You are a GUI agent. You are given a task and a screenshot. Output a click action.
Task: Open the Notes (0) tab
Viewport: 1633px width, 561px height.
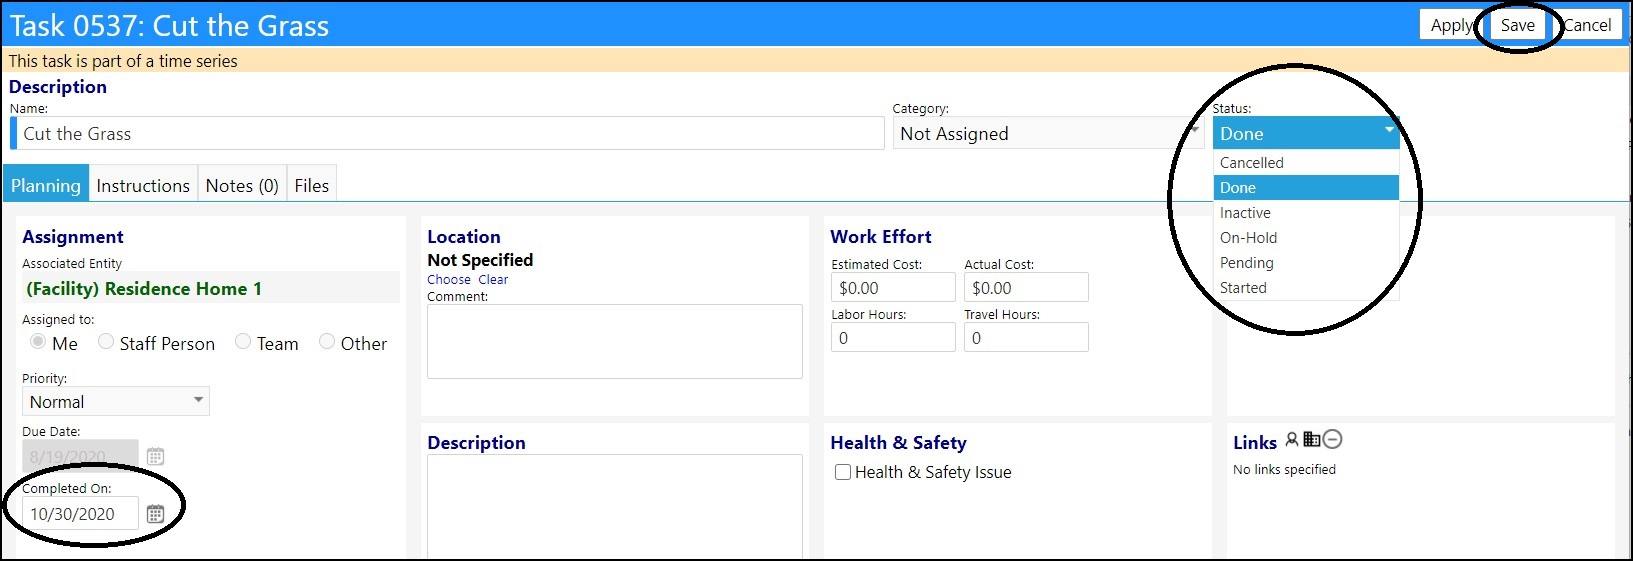click(242, 185)
